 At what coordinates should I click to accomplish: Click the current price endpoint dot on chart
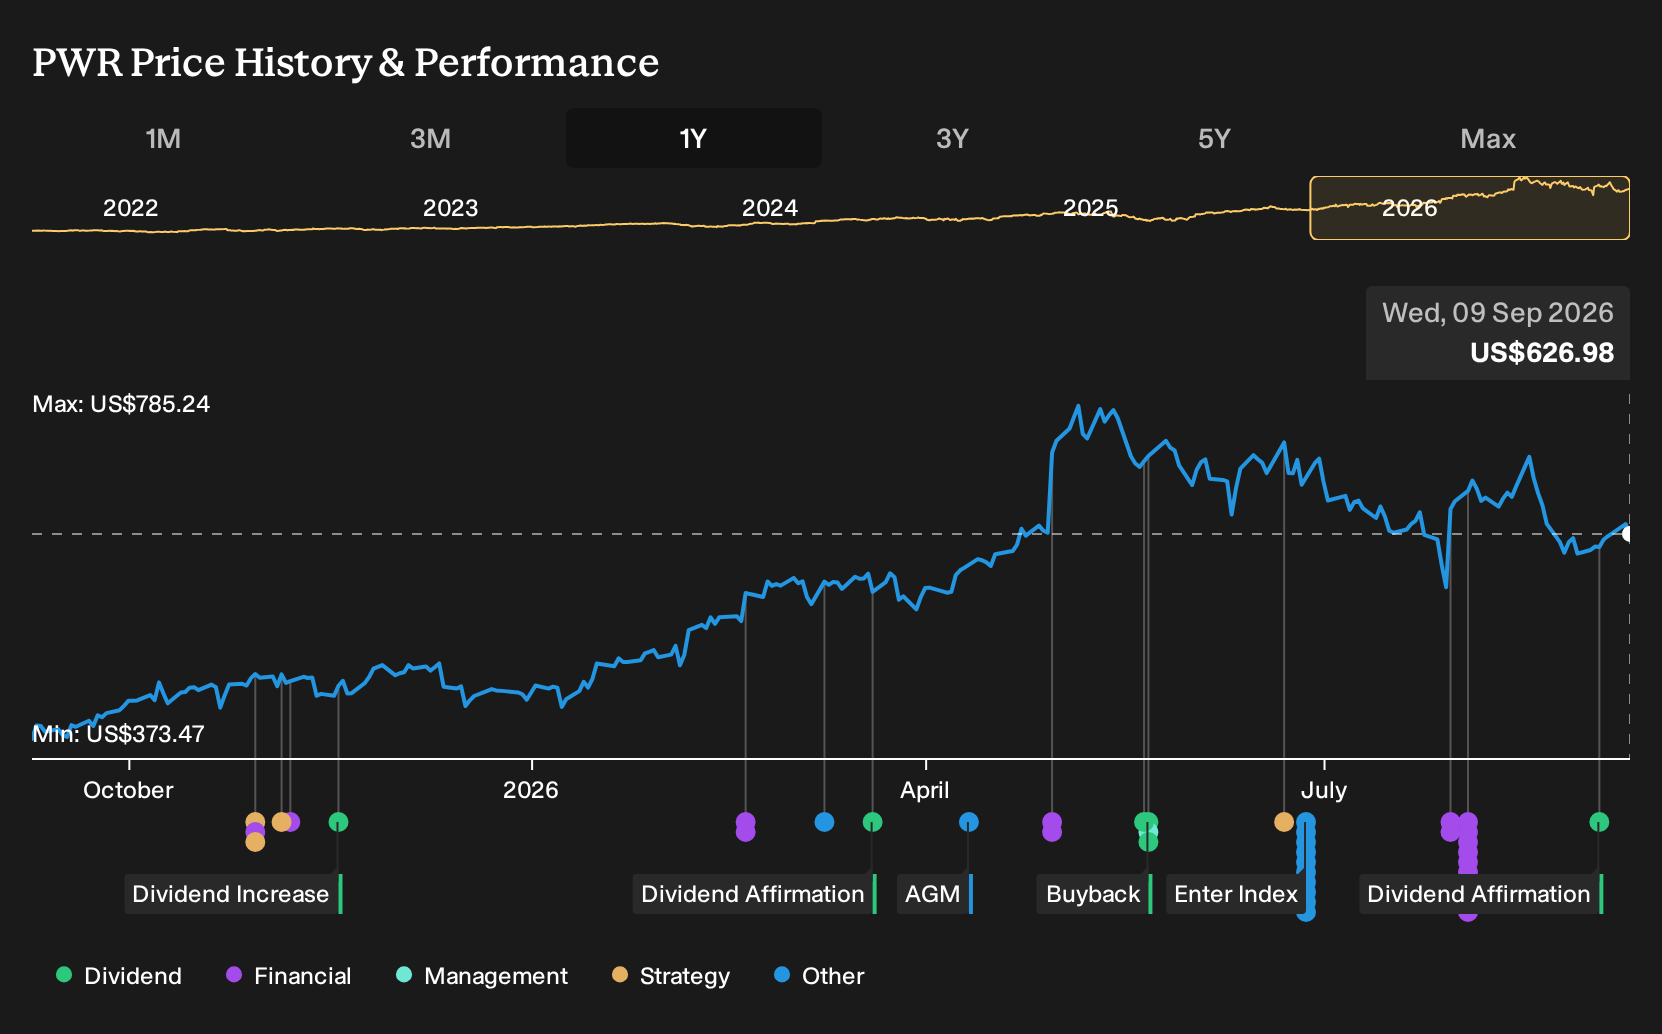[x=1628, y=533]
